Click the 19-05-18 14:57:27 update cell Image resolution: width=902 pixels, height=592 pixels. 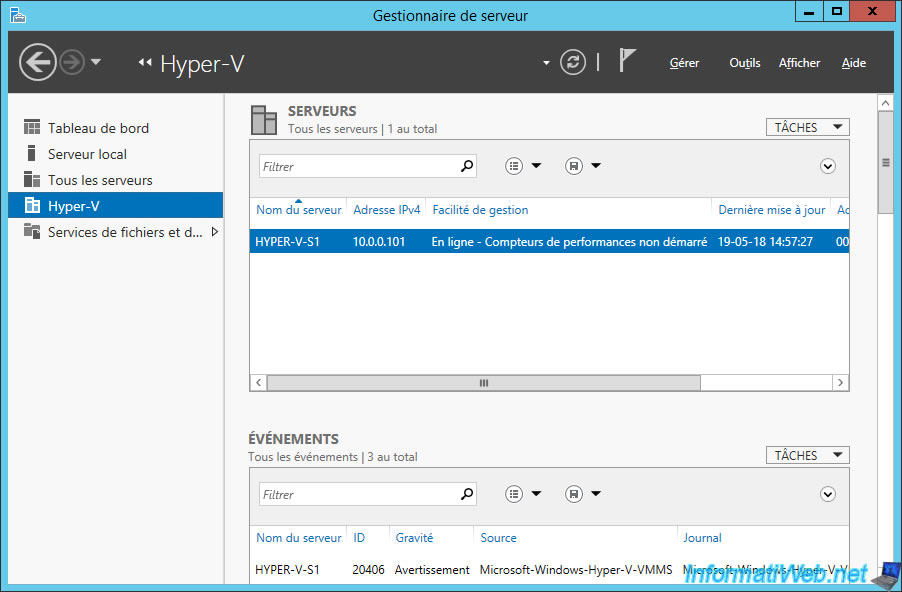click(765, 242)
